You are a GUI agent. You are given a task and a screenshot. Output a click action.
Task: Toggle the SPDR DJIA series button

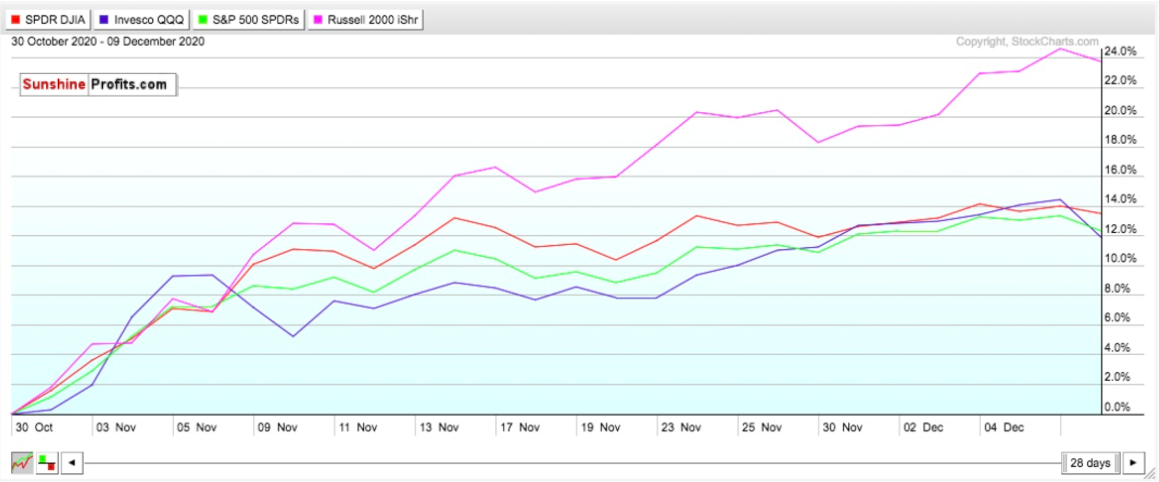[x=47, y=20]
